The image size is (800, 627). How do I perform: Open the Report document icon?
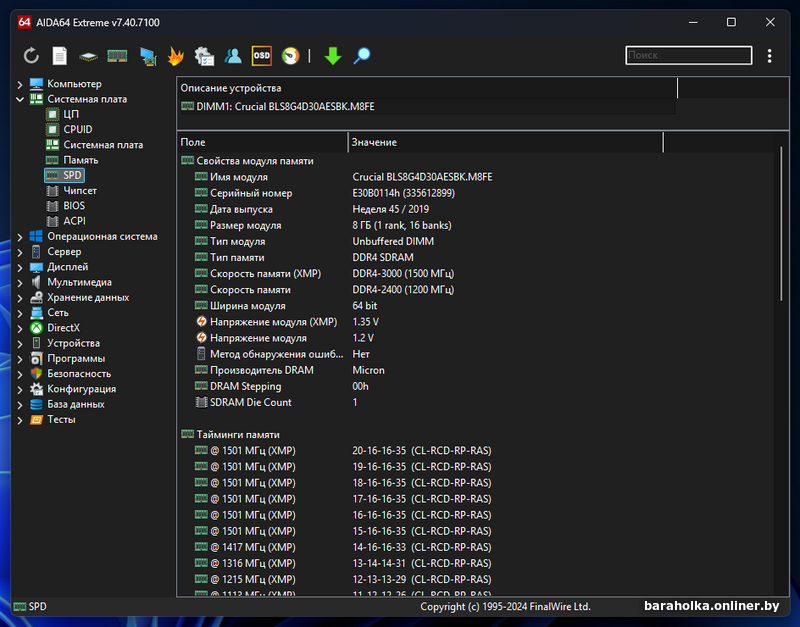60,56
